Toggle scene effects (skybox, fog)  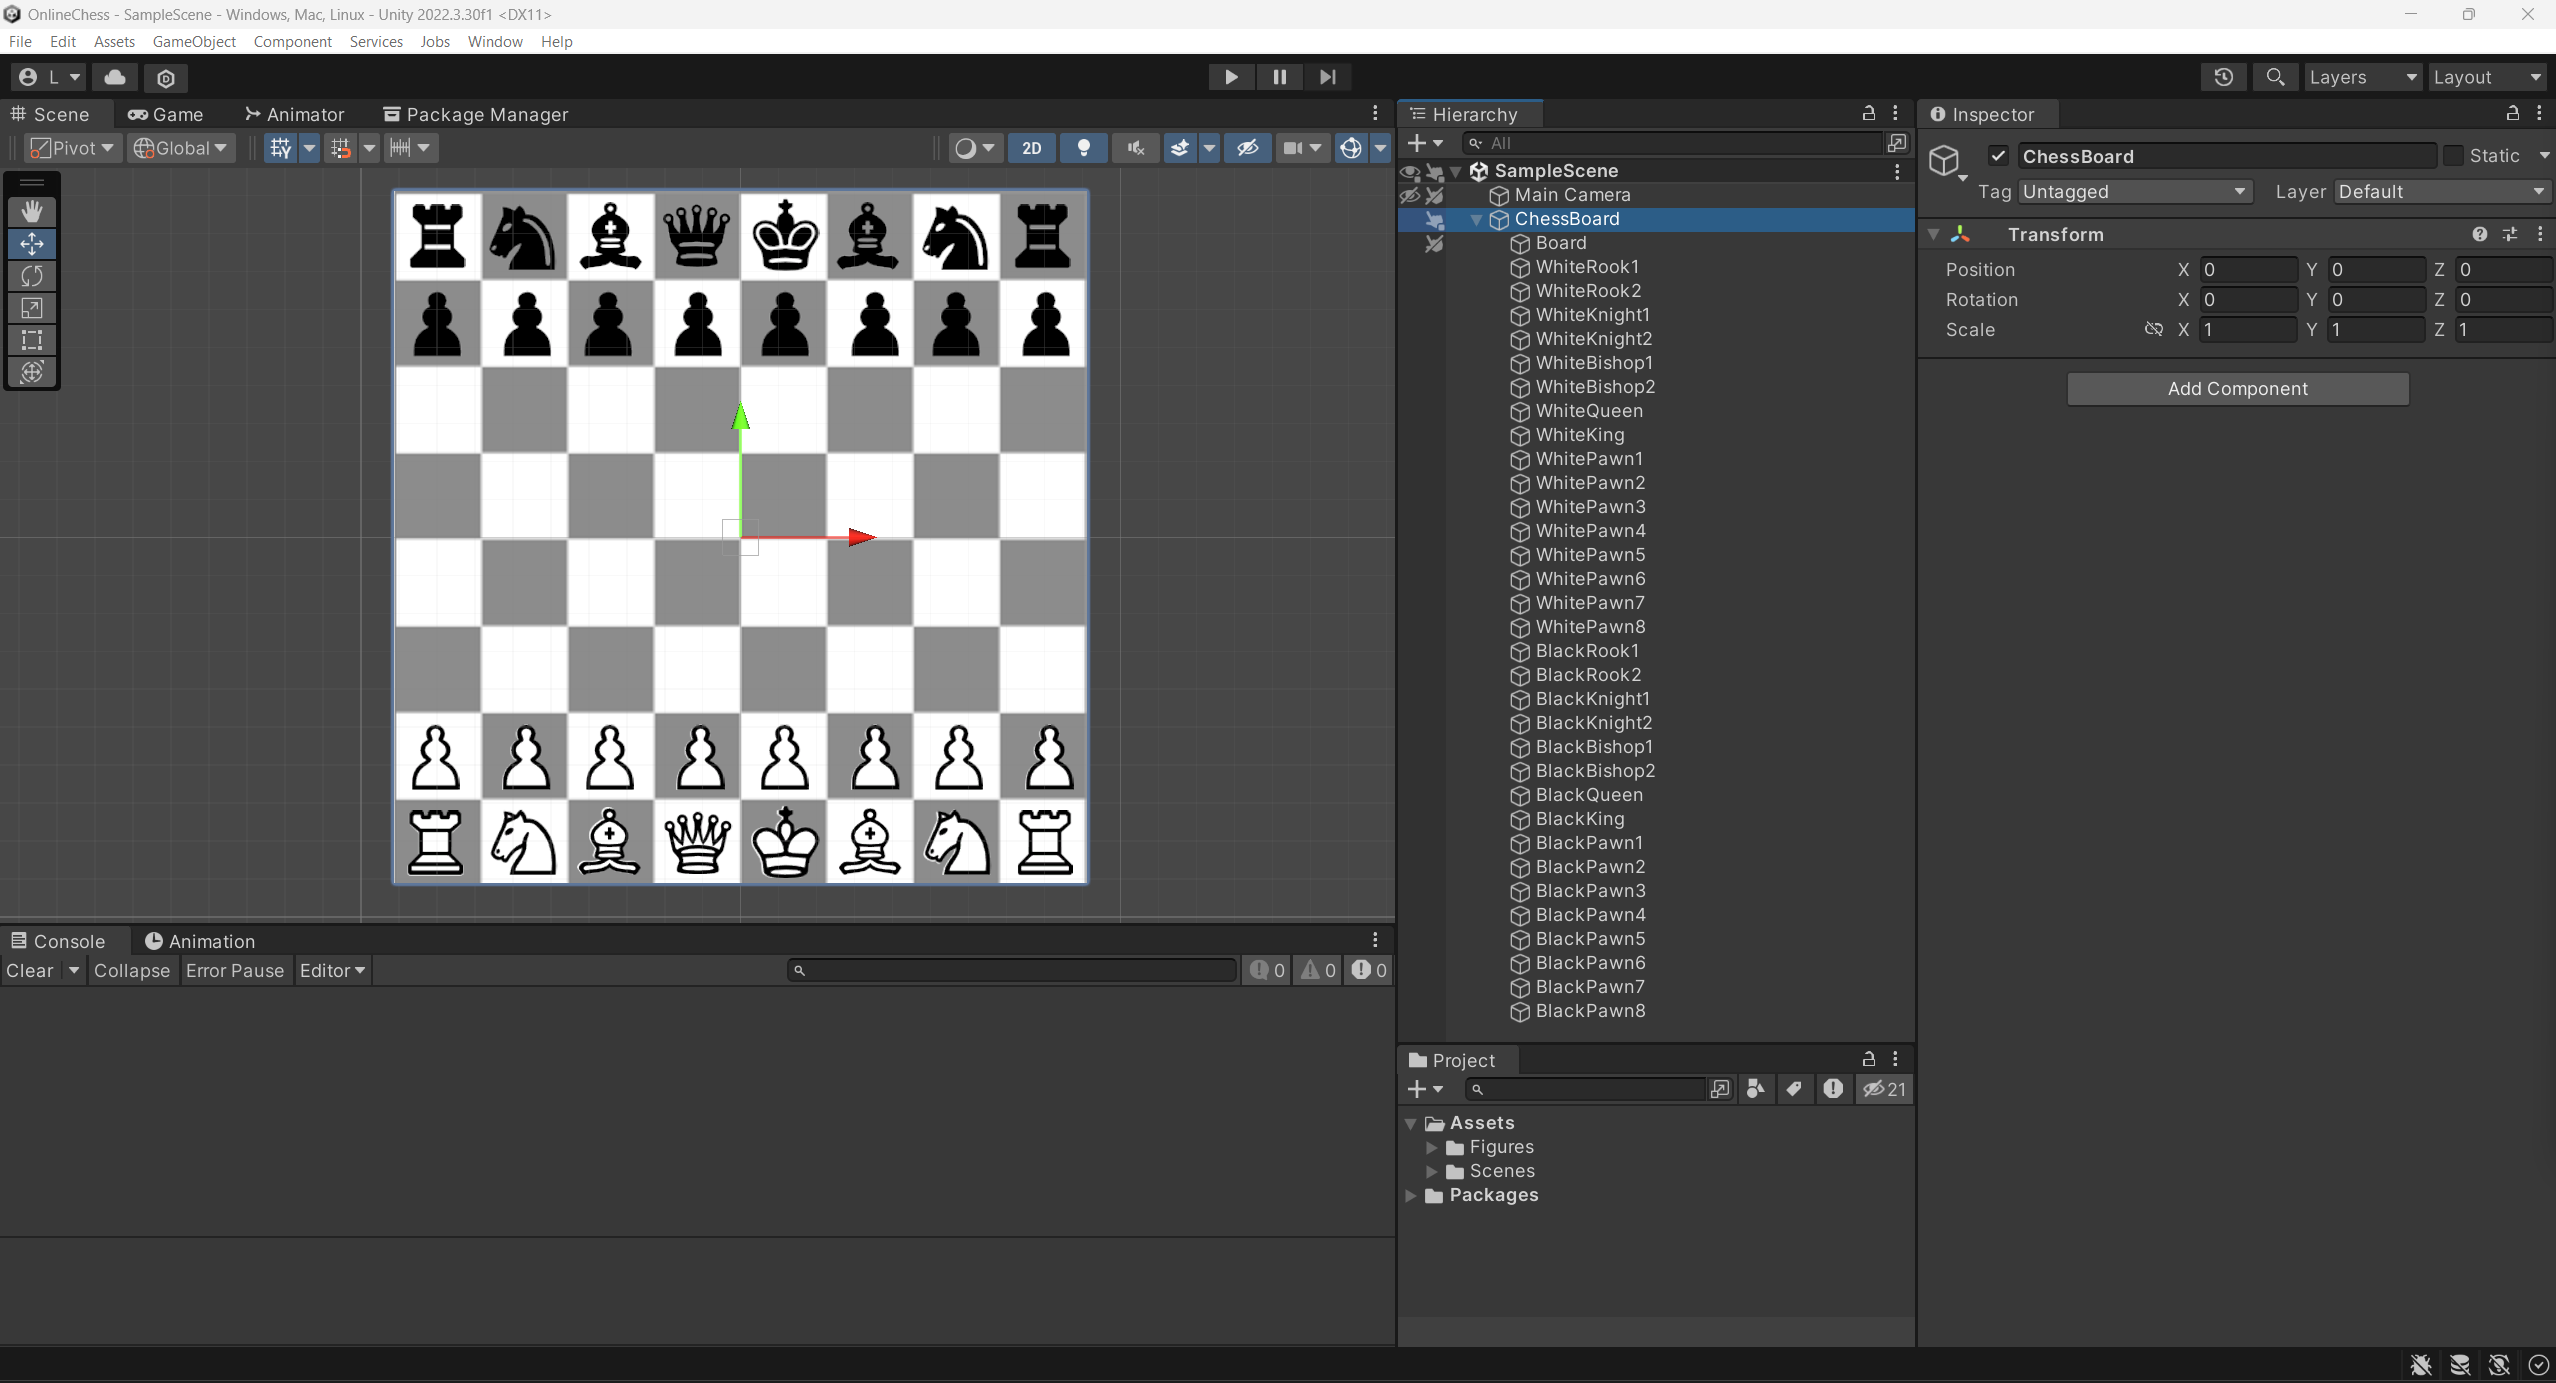click(1180, 148)
